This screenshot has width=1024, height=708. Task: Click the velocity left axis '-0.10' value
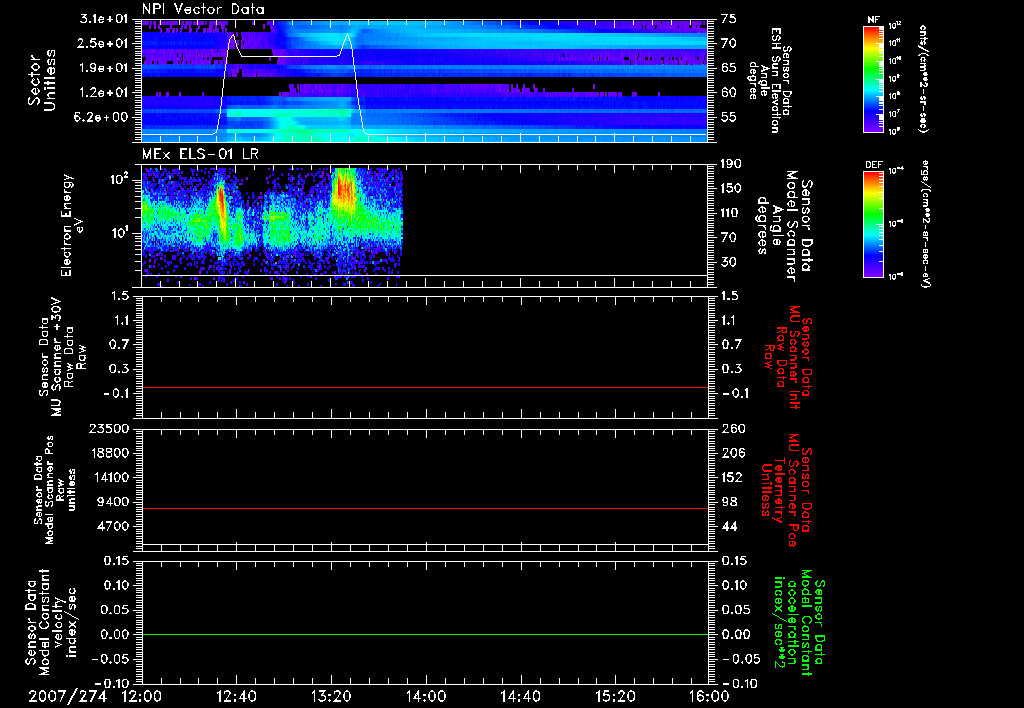coord(111,683)
